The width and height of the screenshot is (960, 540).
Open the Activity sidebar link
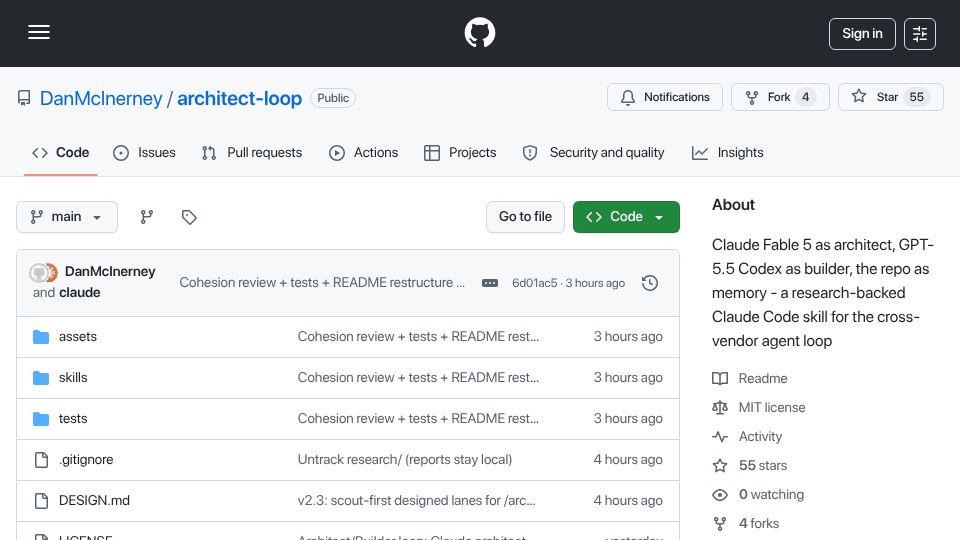coord(760,437)
